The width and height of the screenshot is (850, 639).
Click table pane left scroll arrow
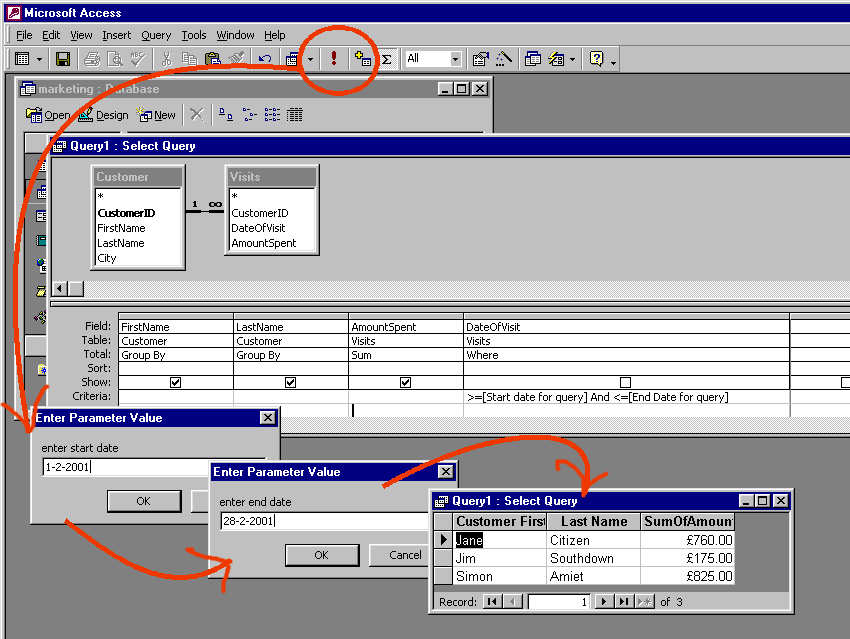pyautogui.click(x=60, y=289)
